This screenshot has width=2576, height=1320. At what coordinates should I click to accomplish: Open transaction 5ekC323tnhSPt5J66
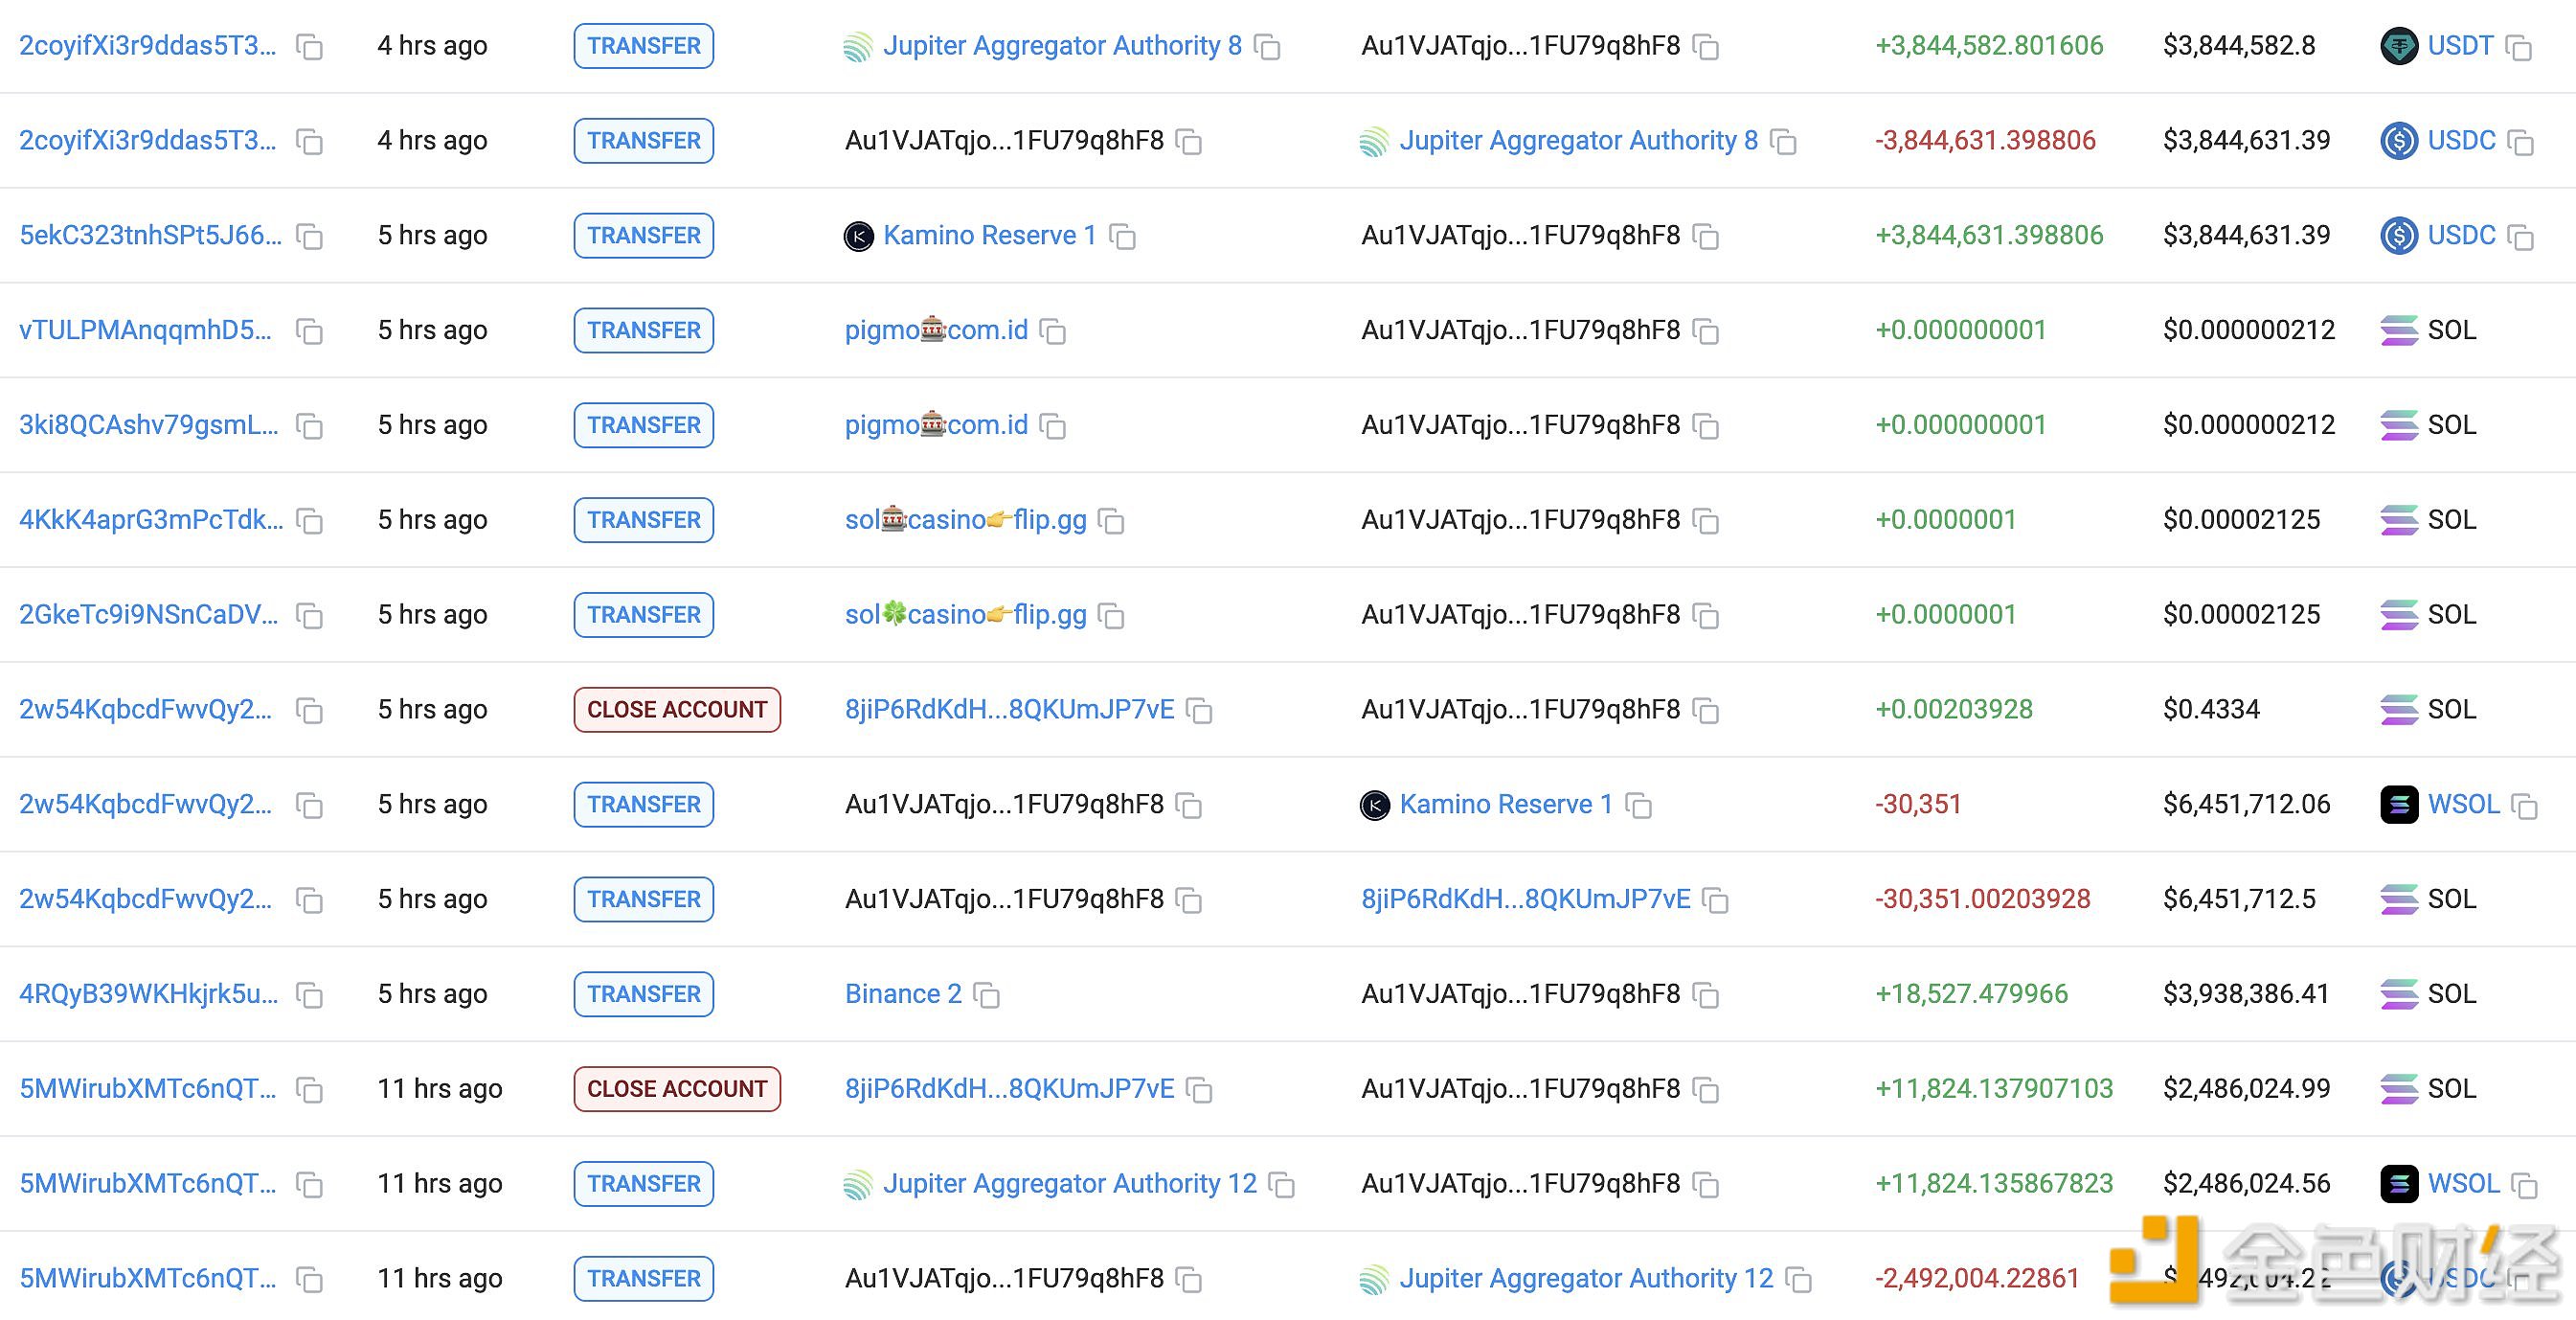point(150,235)
